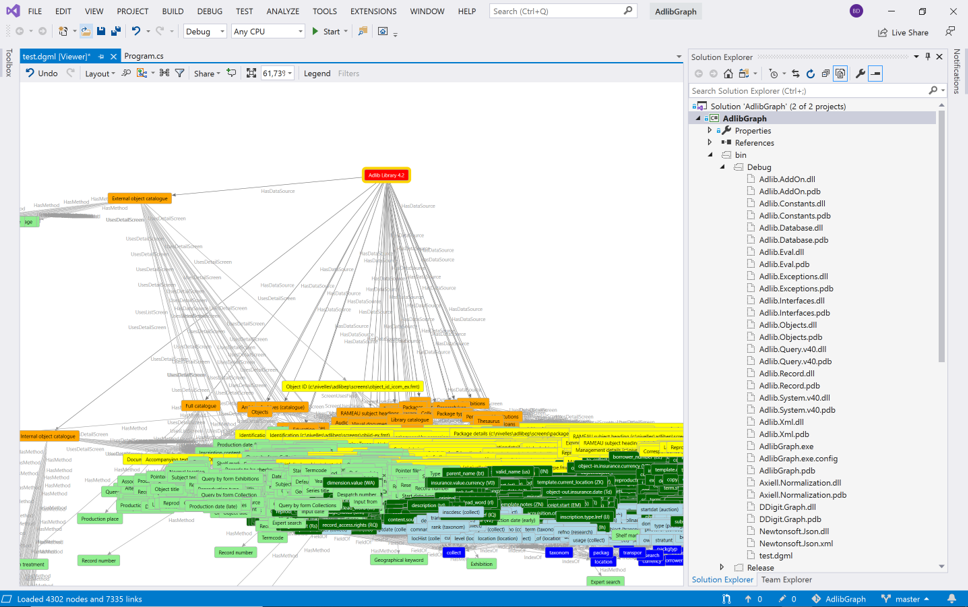Switch to the Program.cs tab
This screenshot has width=968, height=607.
point(144,56)
